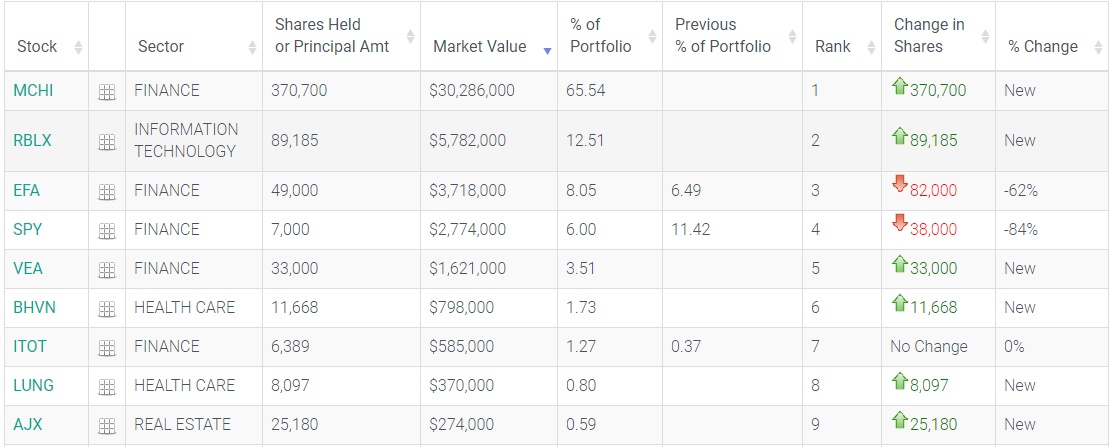Open the grid icon in the MCHI row

click(x=107, y=92)
